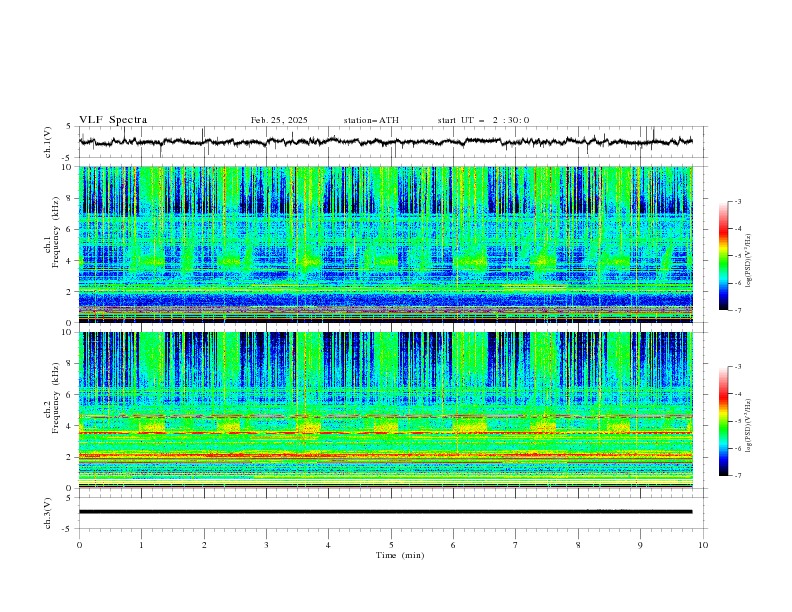The image size is (792, 612).
Task: Click the "6" kHz tick of ch.2 frequency axis
Action: pos(70,395)
